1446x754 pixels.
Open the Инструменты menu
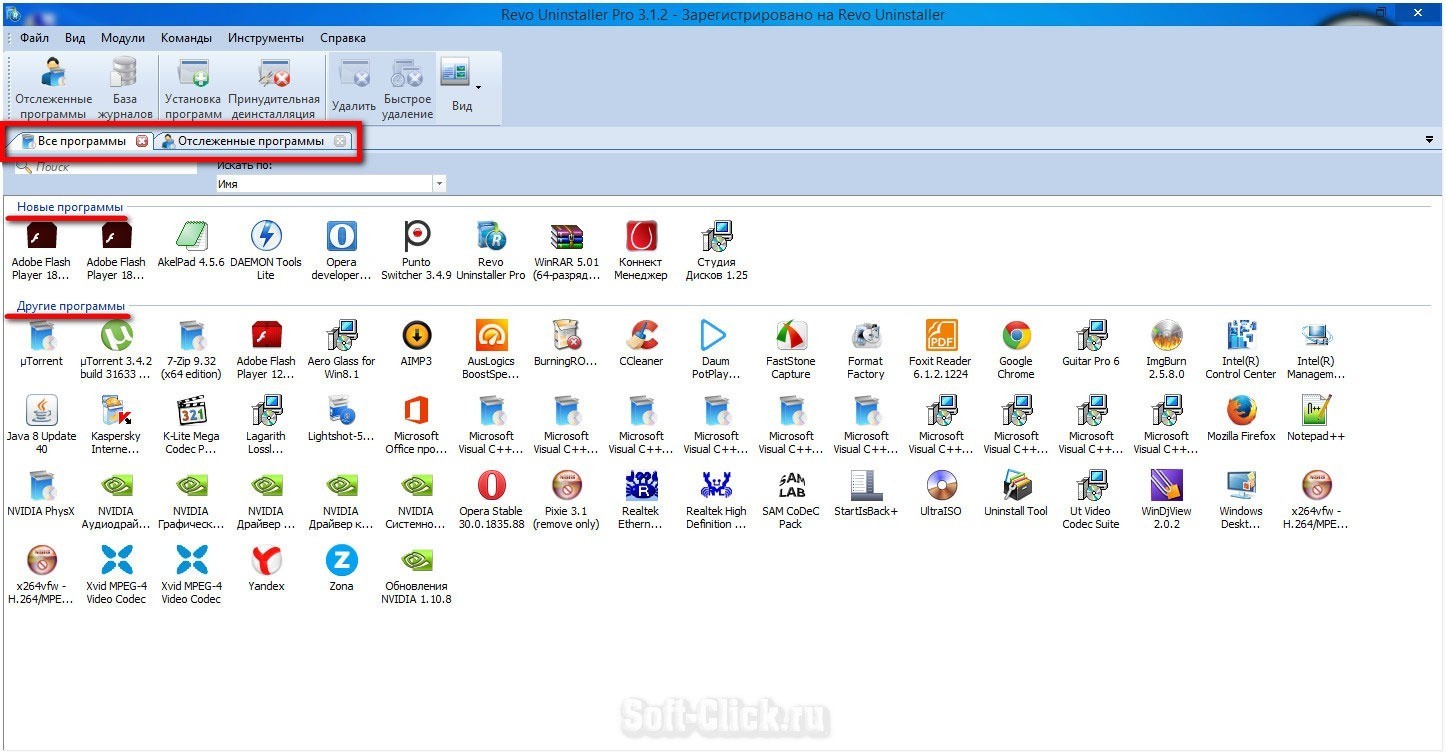[x=265, y=38]
